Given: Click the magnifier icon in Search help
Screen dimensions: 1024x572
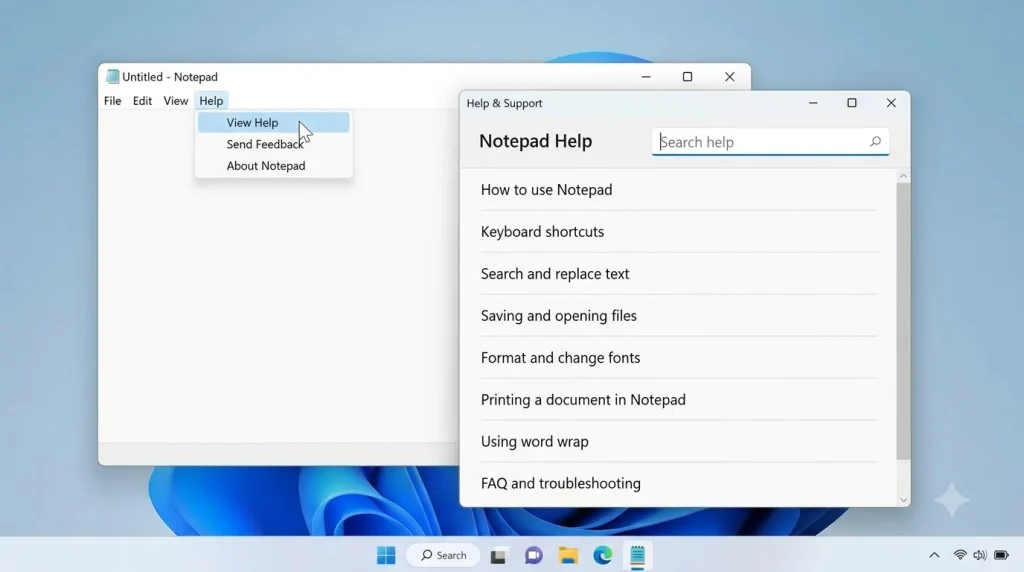Looking at the screenshot, I should pos(875,142).
